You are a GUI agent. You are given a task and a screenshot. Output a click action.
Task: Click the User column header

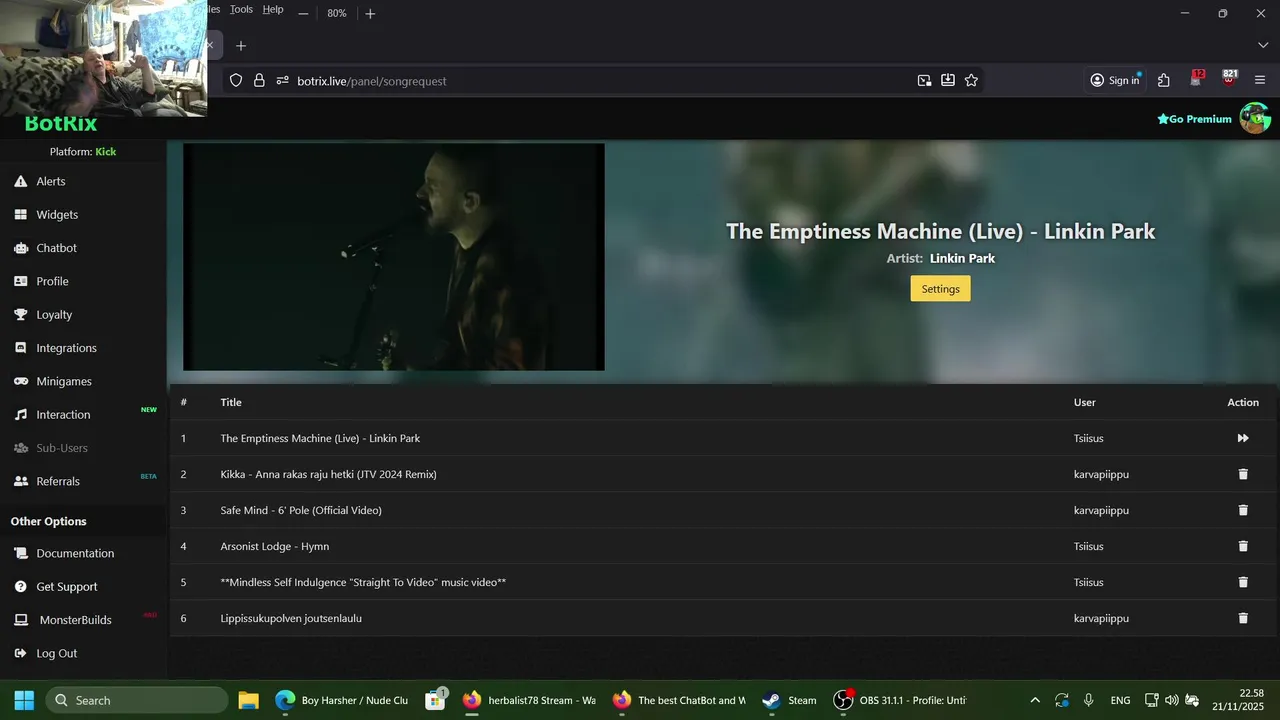(x=1085, y=402)
